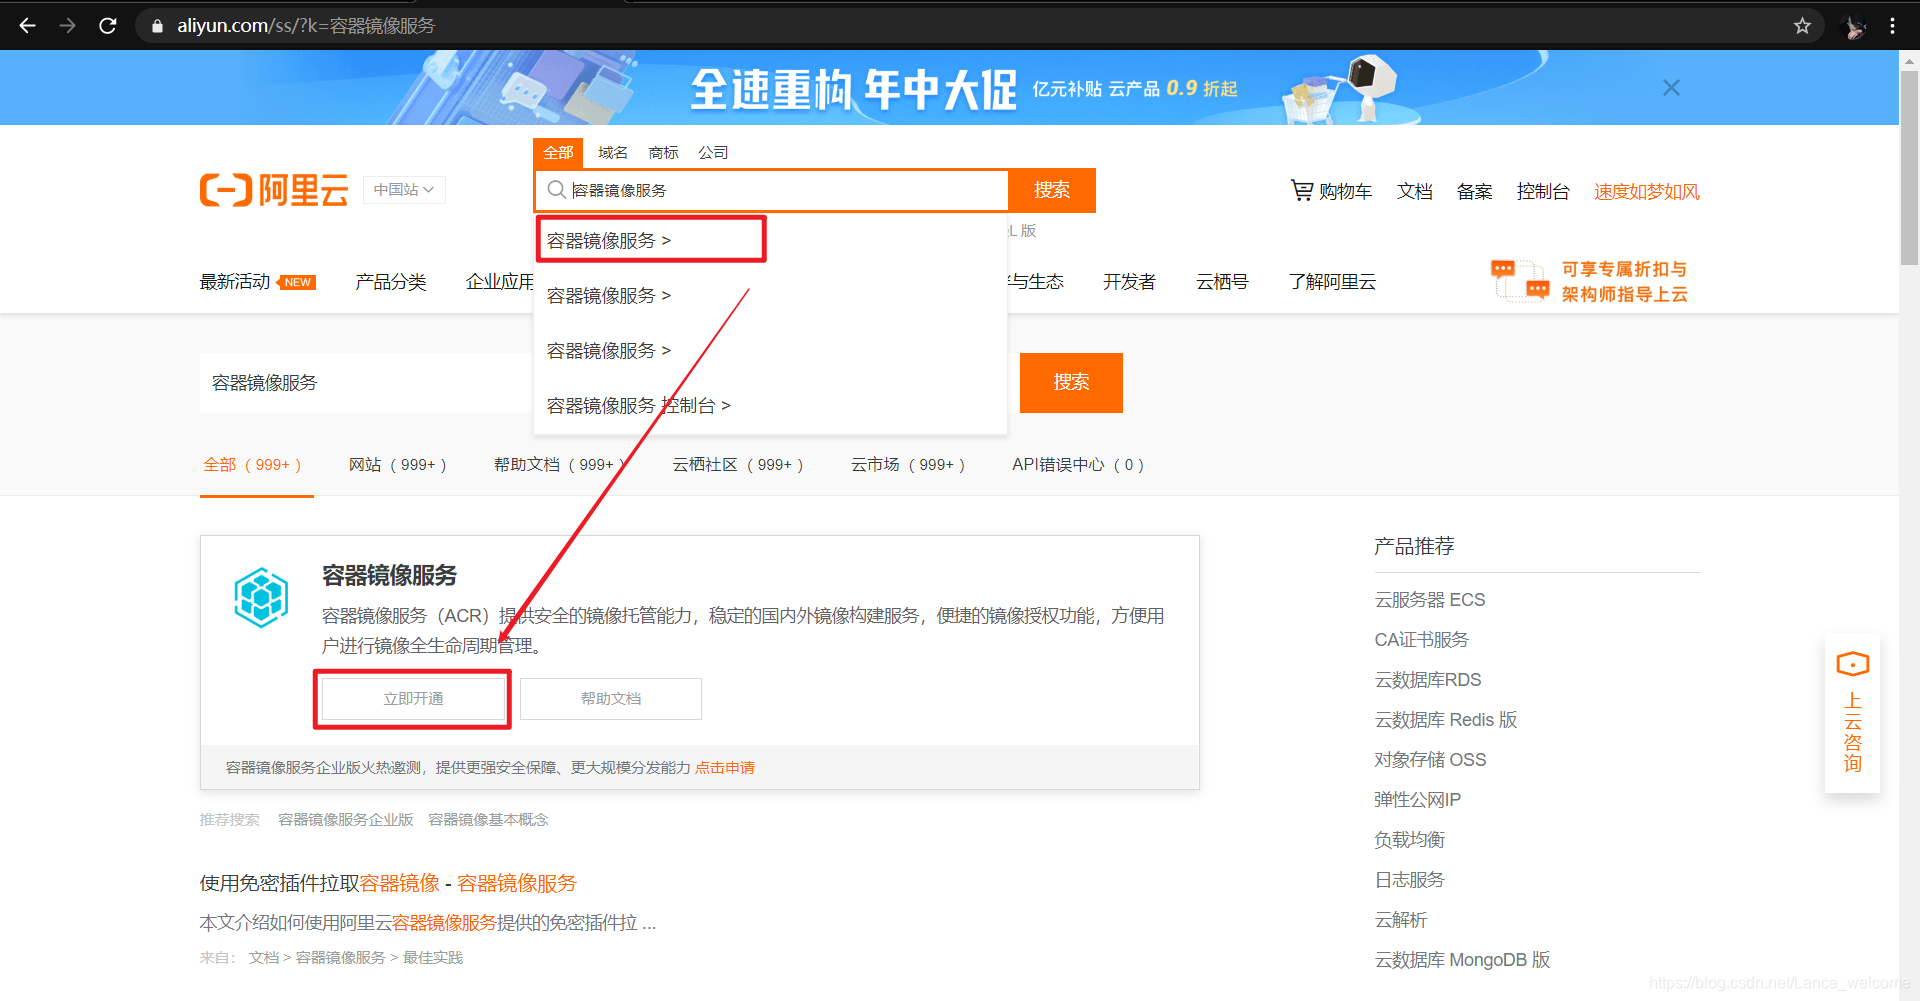The height and width of the screenshot is (1001, 1920).
Task: Close the promotional banner with X
Action: (1671, 88)
